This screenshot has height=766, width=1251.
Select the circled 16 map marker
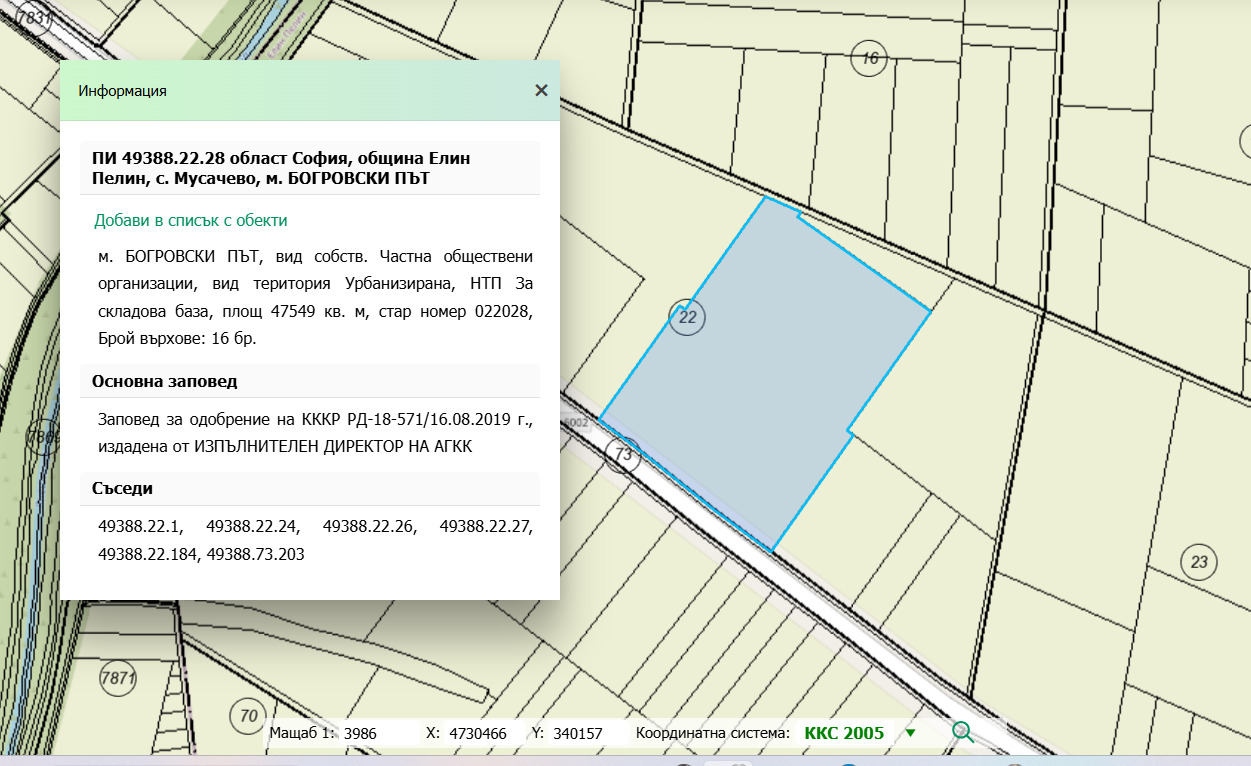[870, 59]
